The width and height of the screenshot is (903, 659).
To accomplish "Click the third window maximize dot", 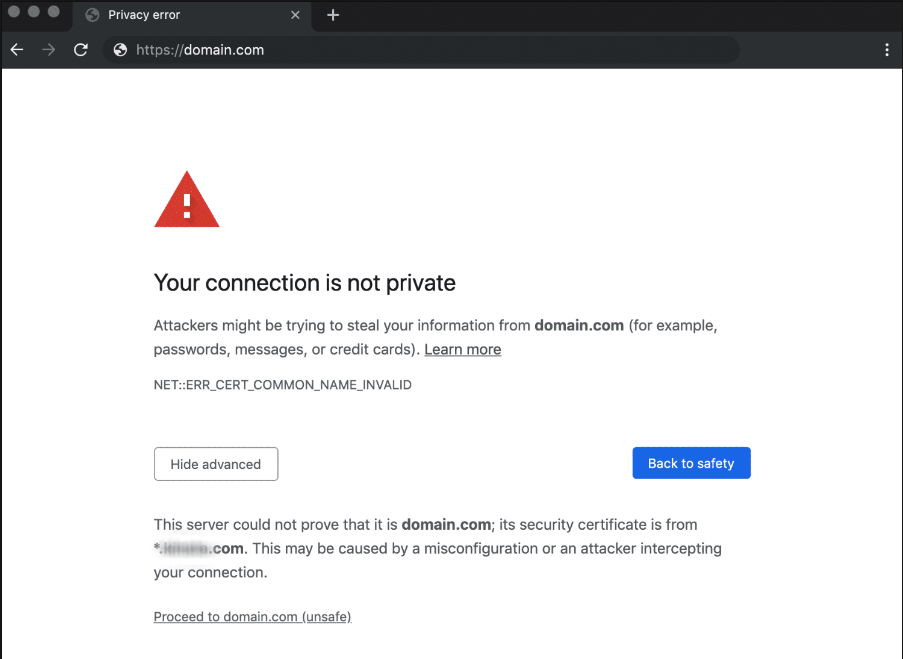I will tap(54, 12).
